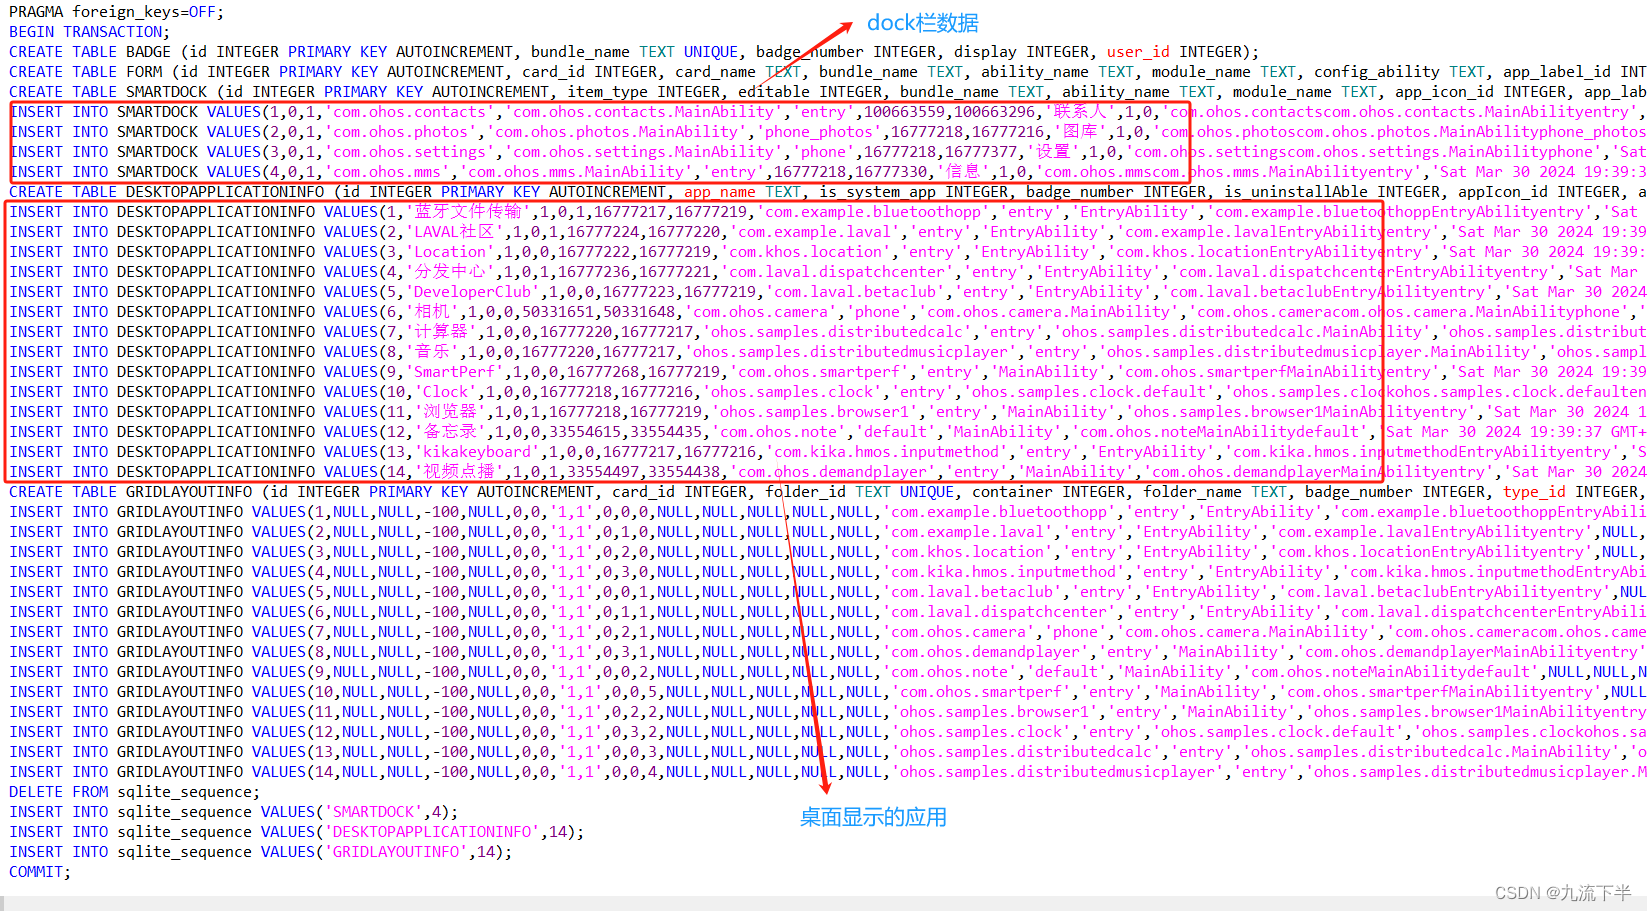Viewport: 1647px width, 911px height.
Task: Click the 'kikakeyboard' app name value
Action: [477, 452]
